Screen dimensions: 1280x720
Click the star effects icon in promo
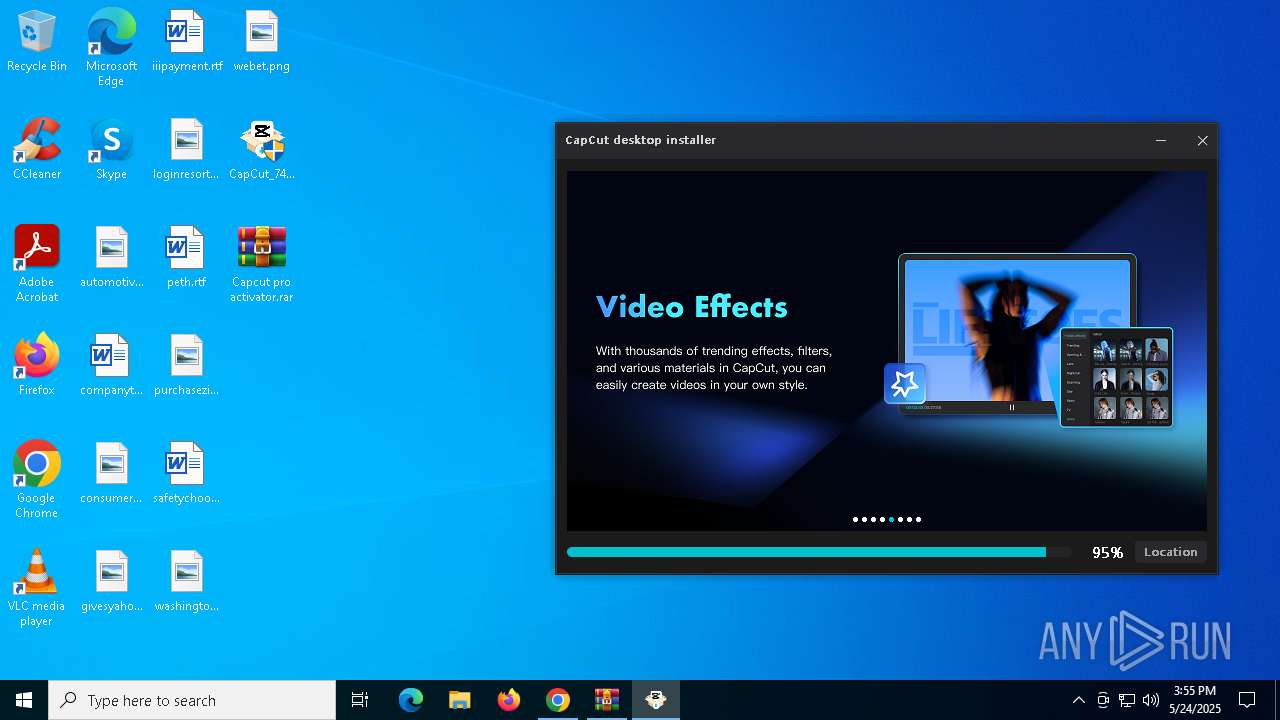click(x=905, y=383)
